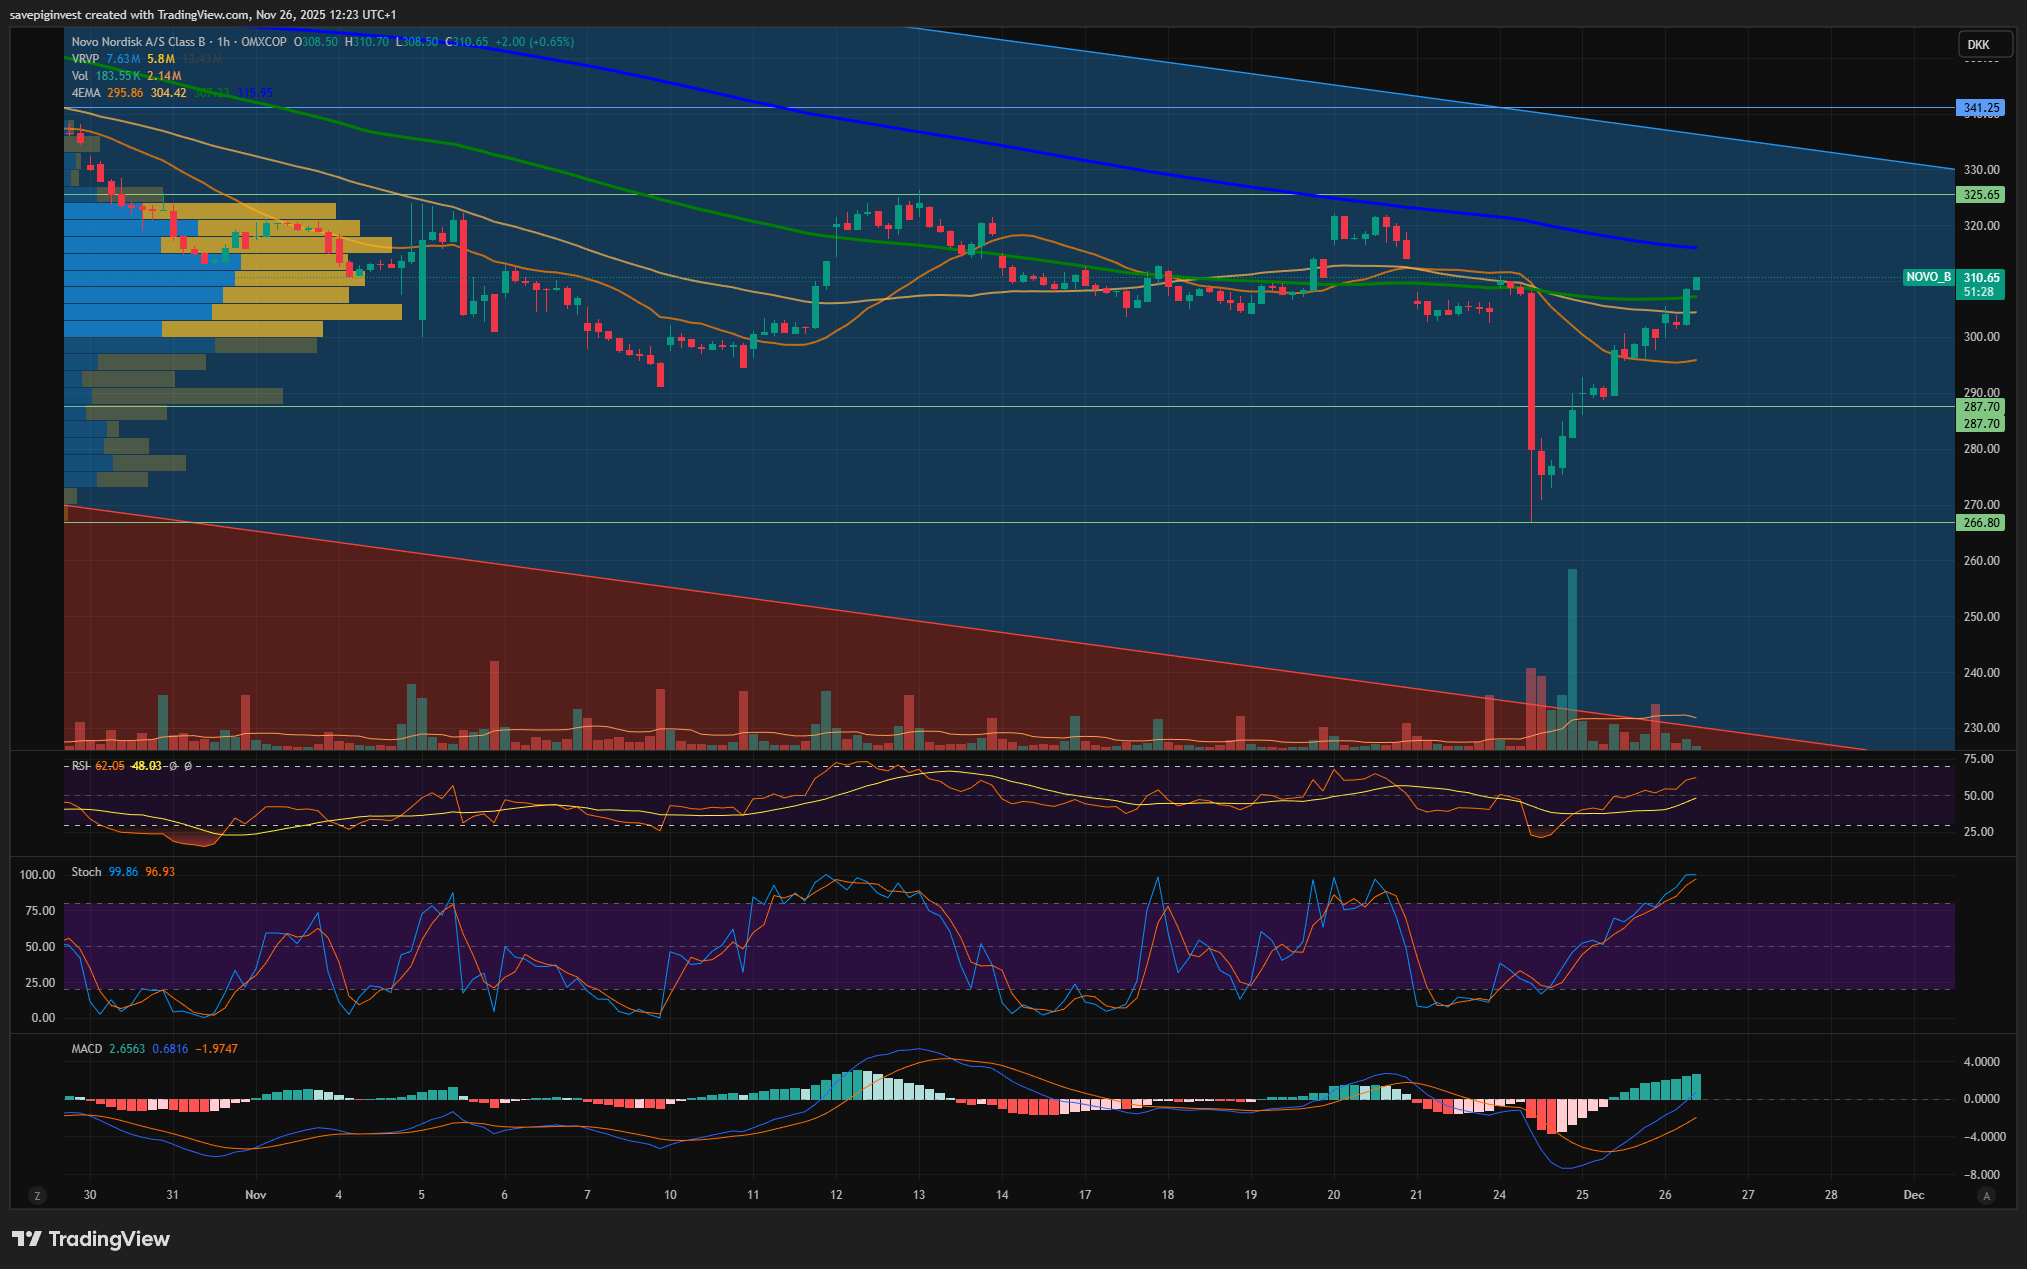Screen dimensions: 2027x1269
Task: Click the VRVP indicator legend
Action: [x=85, y=59]
